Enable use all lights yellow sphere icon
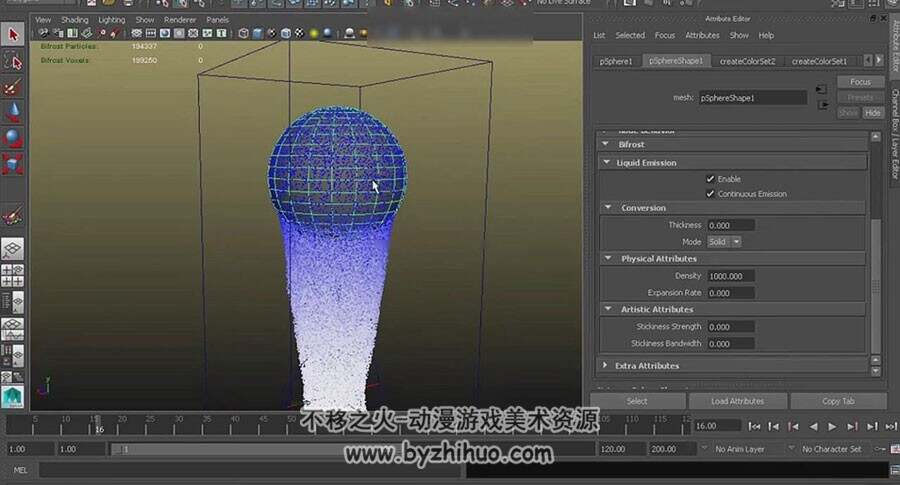Viewport: 900px width, 485px height. (x=314, y=33)
